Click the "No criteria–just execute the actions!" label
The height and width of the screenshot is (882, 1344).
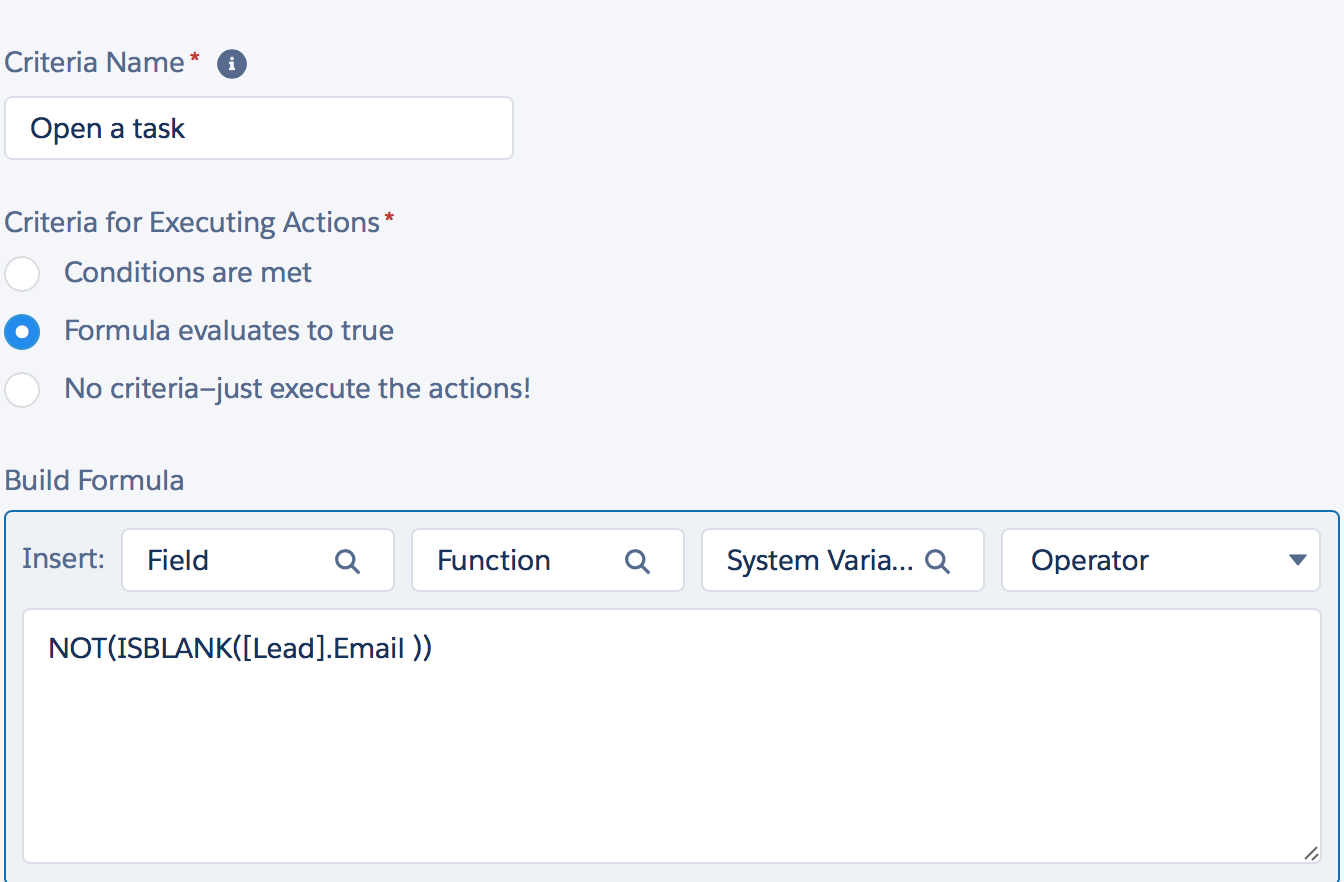pos(297,389)
